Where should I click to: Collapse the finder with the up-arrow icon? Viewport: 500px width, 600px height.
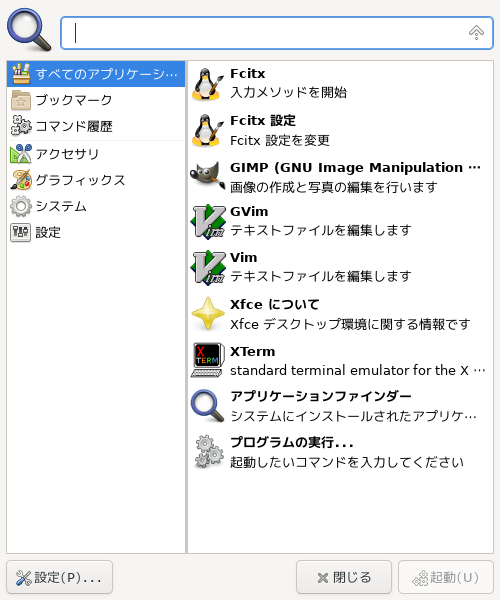(476, 33)
